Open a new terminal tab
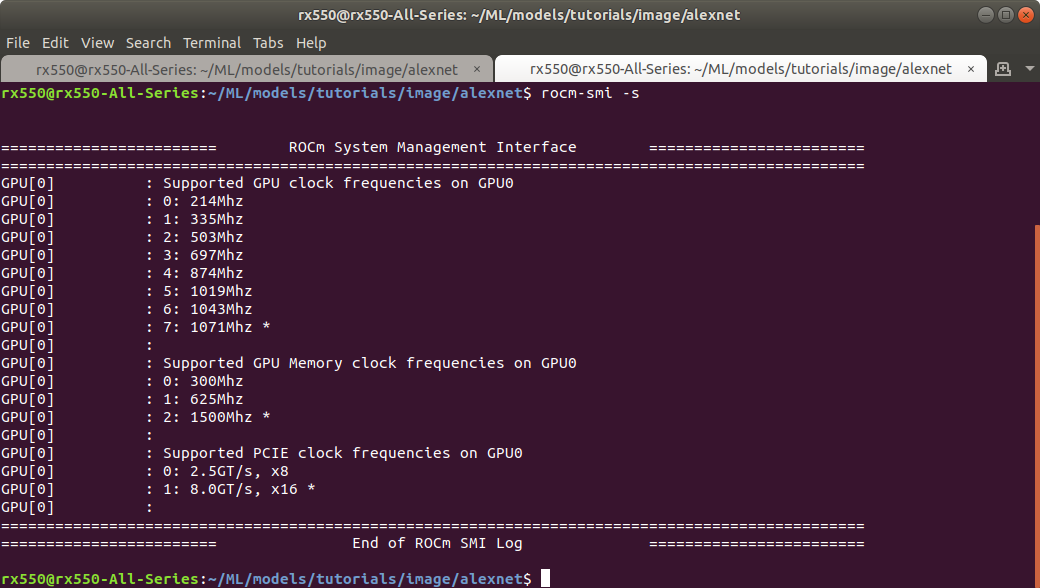Image resolution: width=1040 pixels, height=588 pixels. tap(1001, 69)
